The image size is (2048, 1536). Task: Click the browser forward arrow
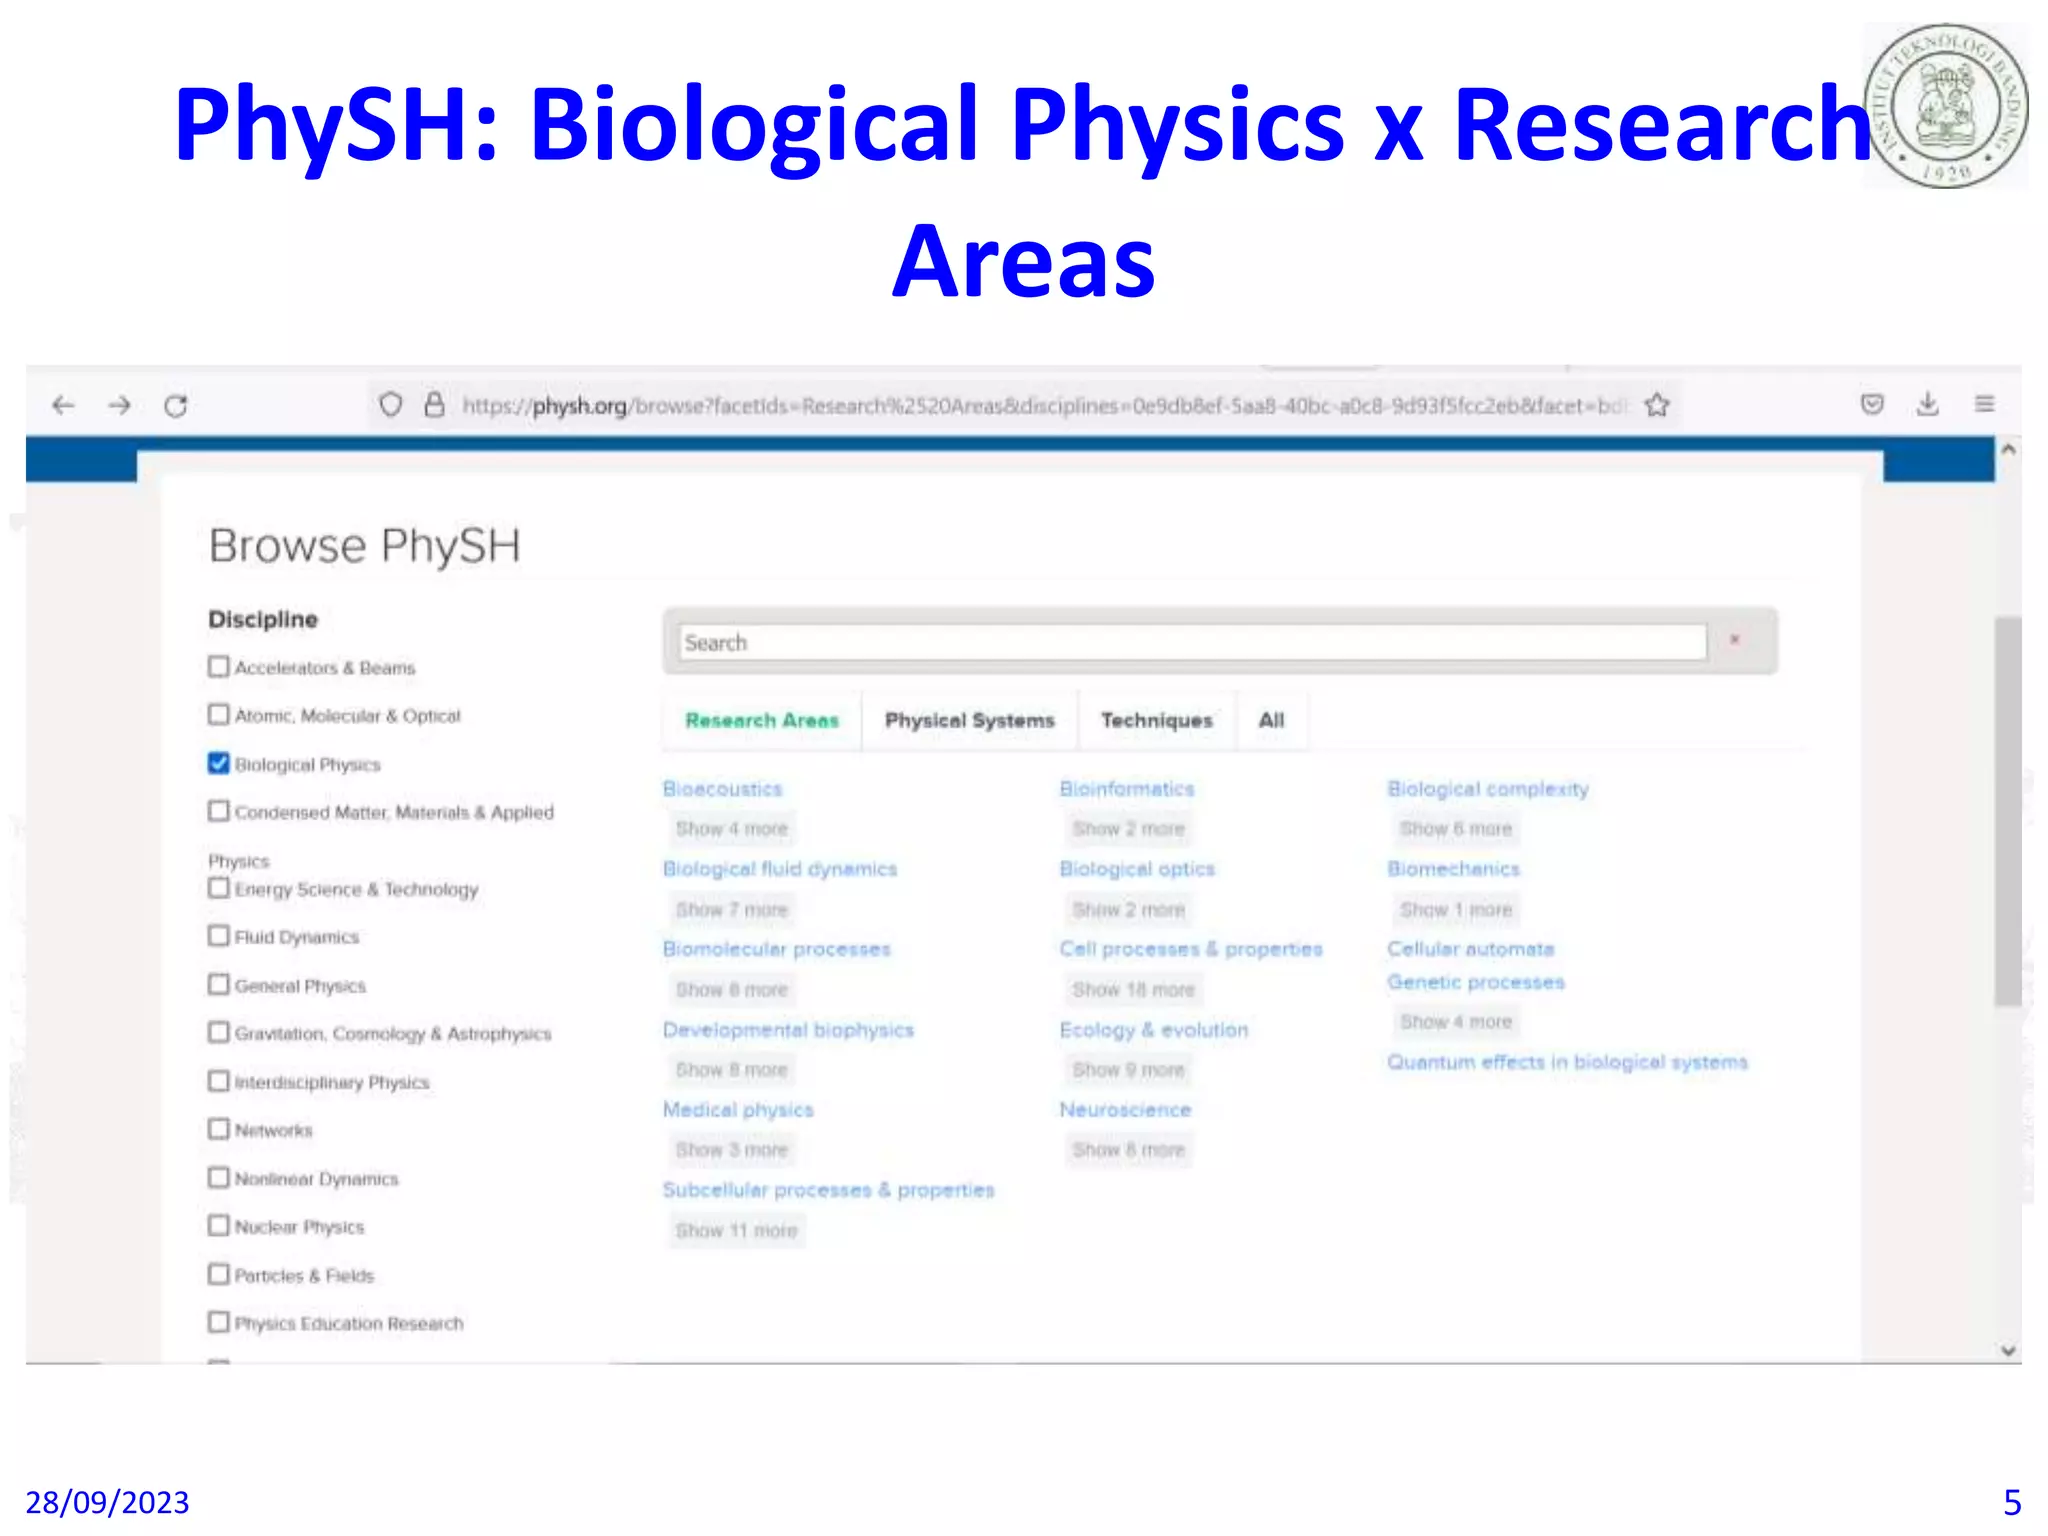[x=120, y=405]
